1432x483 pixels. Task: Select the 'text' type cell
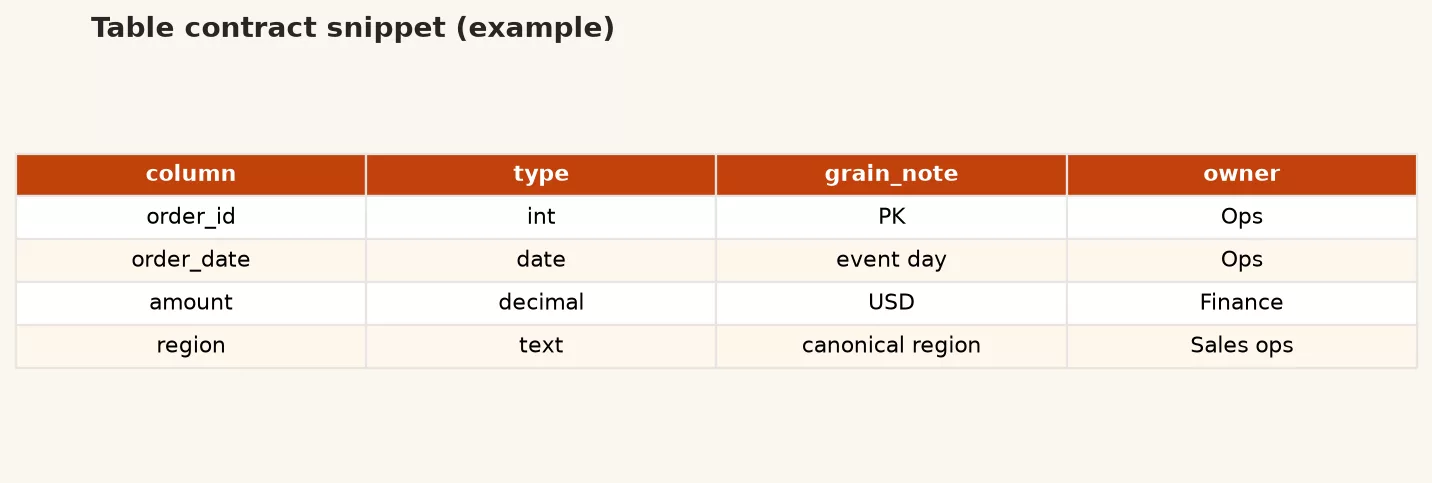tap(541, 346)
